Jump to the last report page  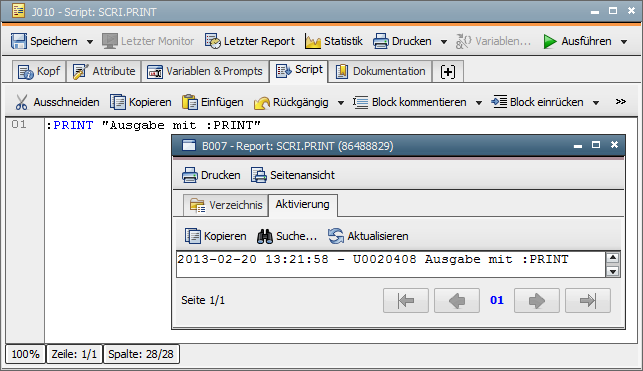point(588,300)
